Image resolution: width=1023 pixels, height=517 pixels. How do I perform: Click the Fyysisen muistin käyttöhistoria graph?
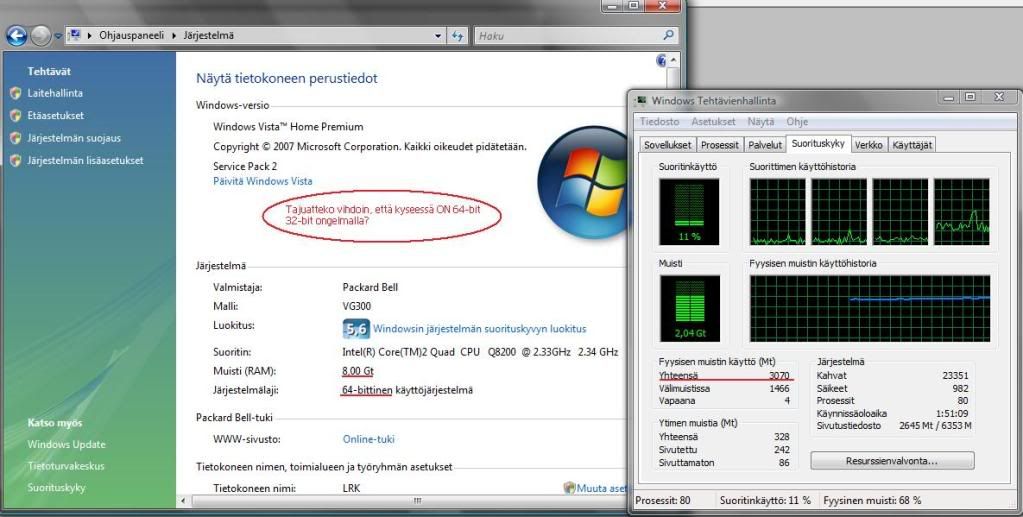click(x=870, y=308)
